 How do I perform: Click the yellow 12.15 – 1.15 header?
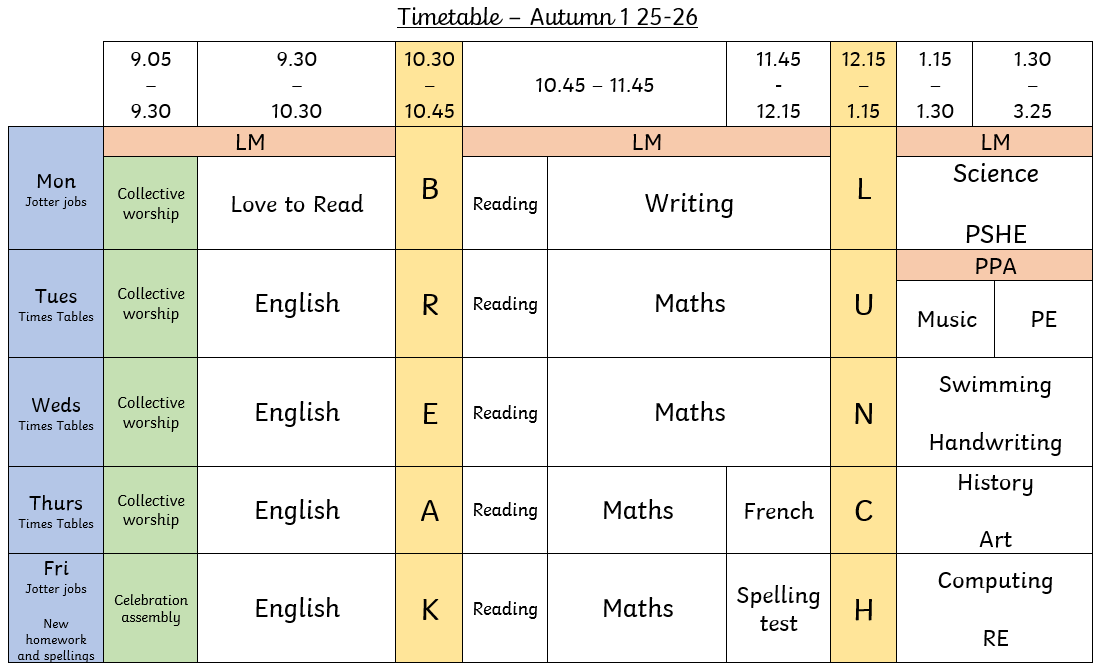pyautogui.click(x=863, y=85)
